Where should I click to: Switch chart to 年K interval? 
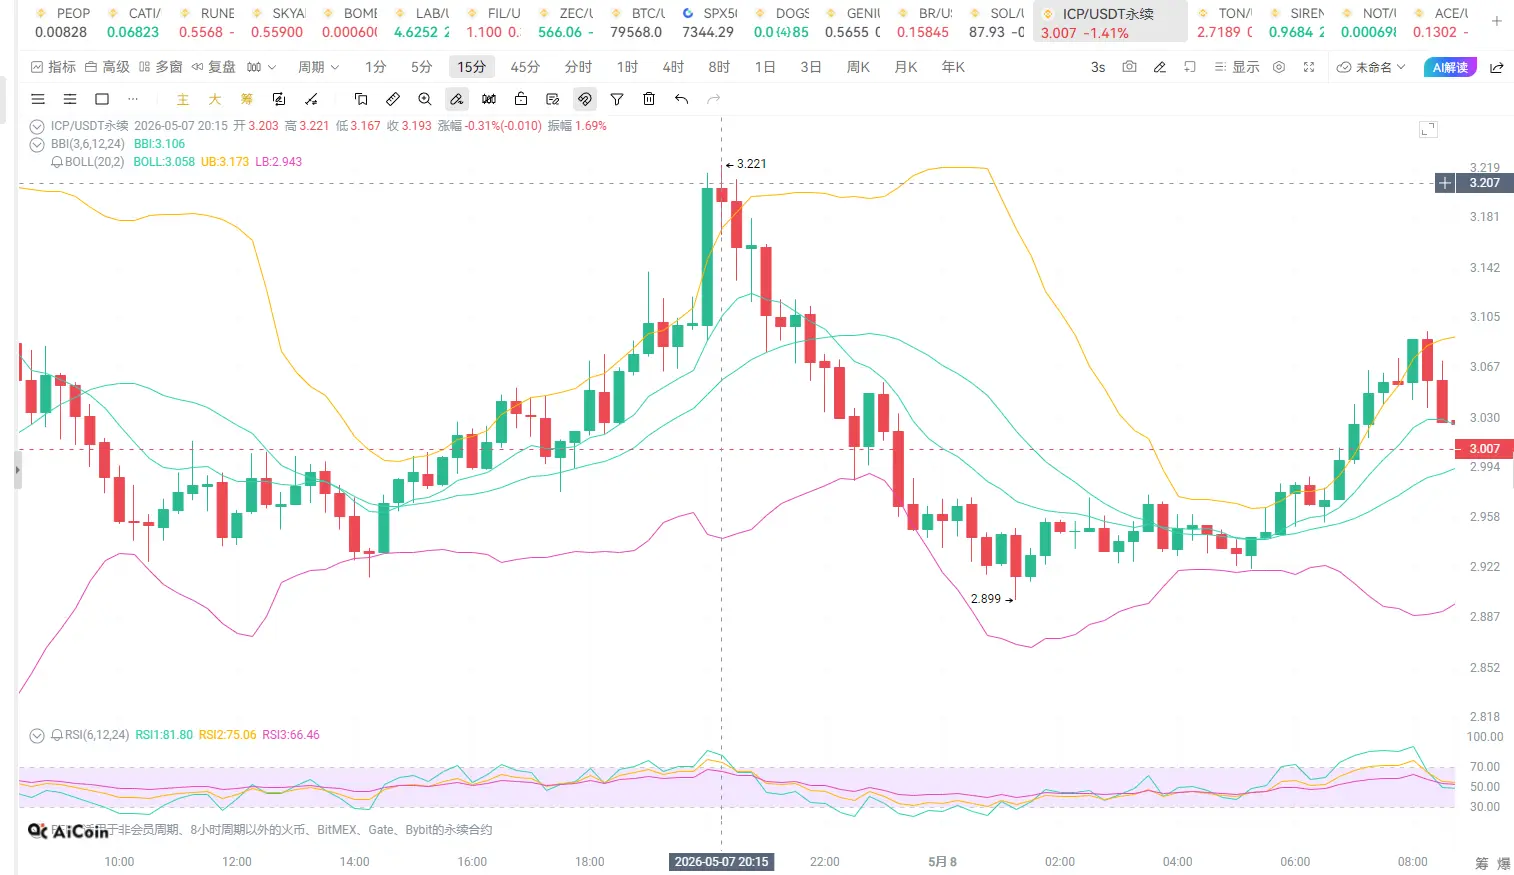pos(953,67)
